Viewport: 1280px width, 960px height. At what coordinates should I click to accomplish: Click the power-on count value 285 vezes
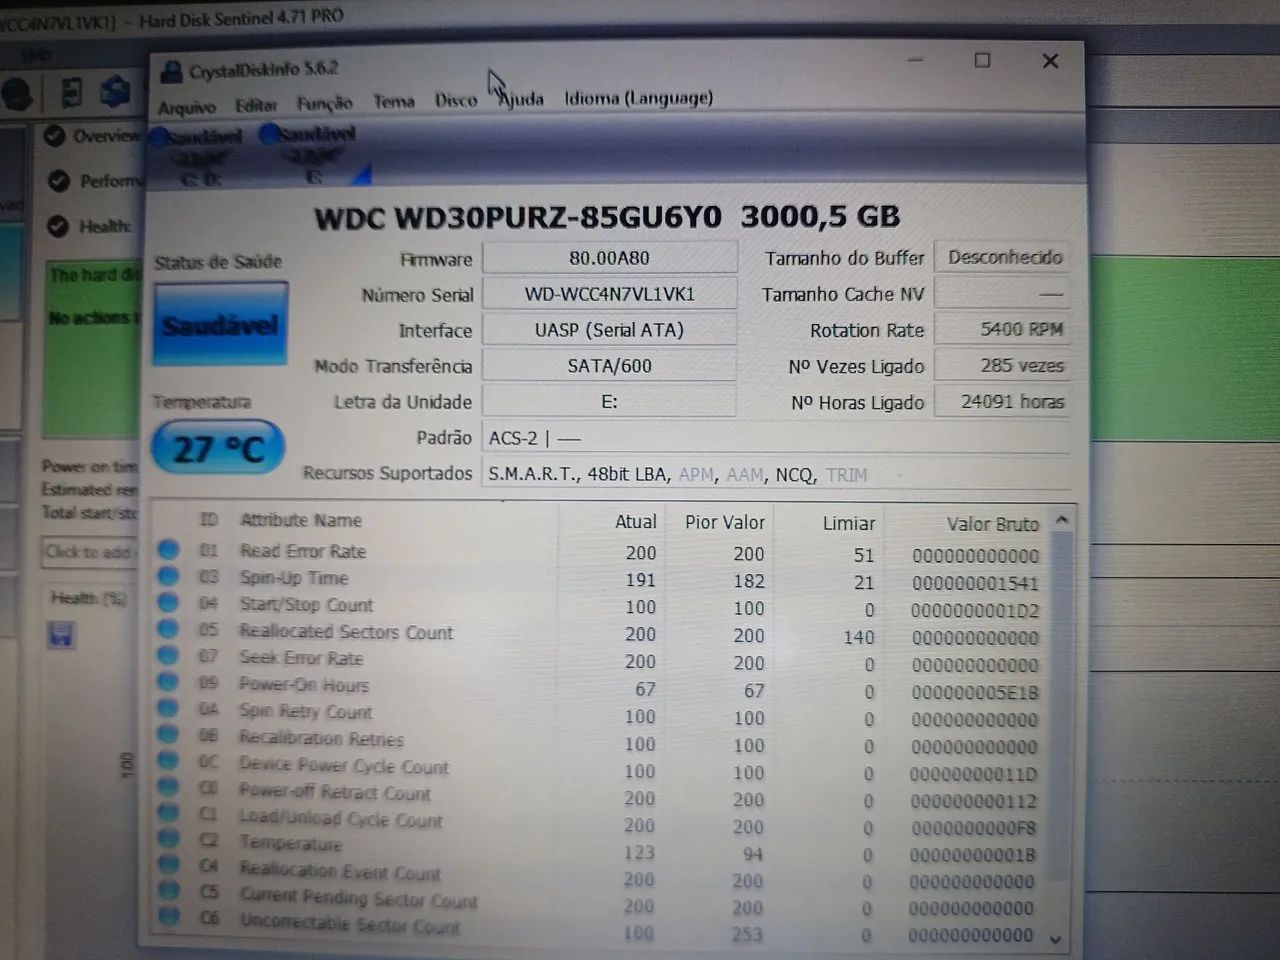[x=1002, y=365]
